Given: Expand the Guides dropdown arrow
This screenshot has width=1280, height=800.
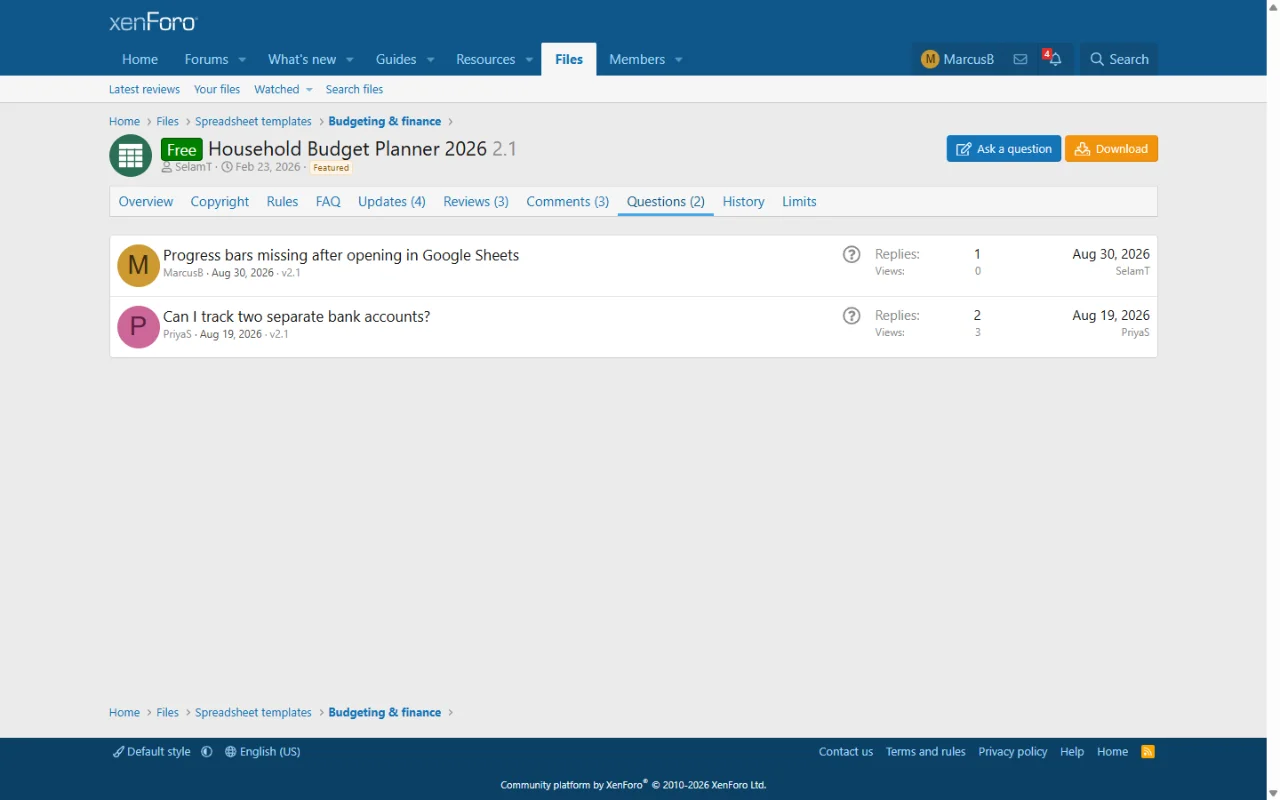Looking at the screenshot, I should 431,60.
